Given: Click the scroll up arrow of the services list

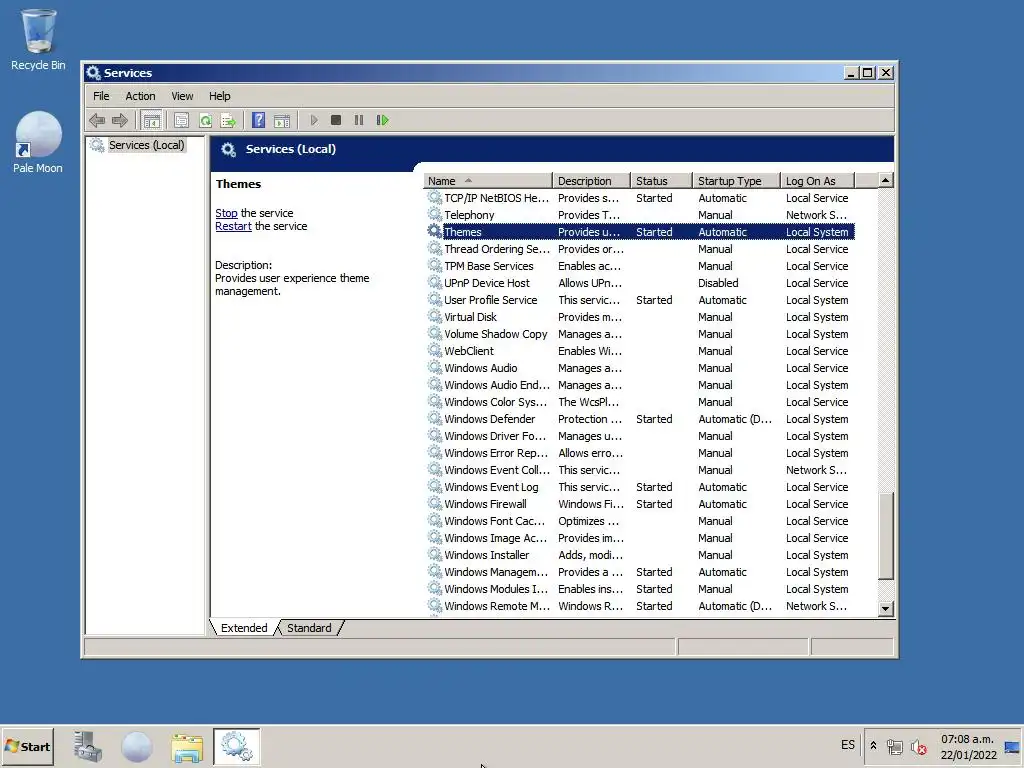Looking at the screenshot, I should (x=886, y=180).
